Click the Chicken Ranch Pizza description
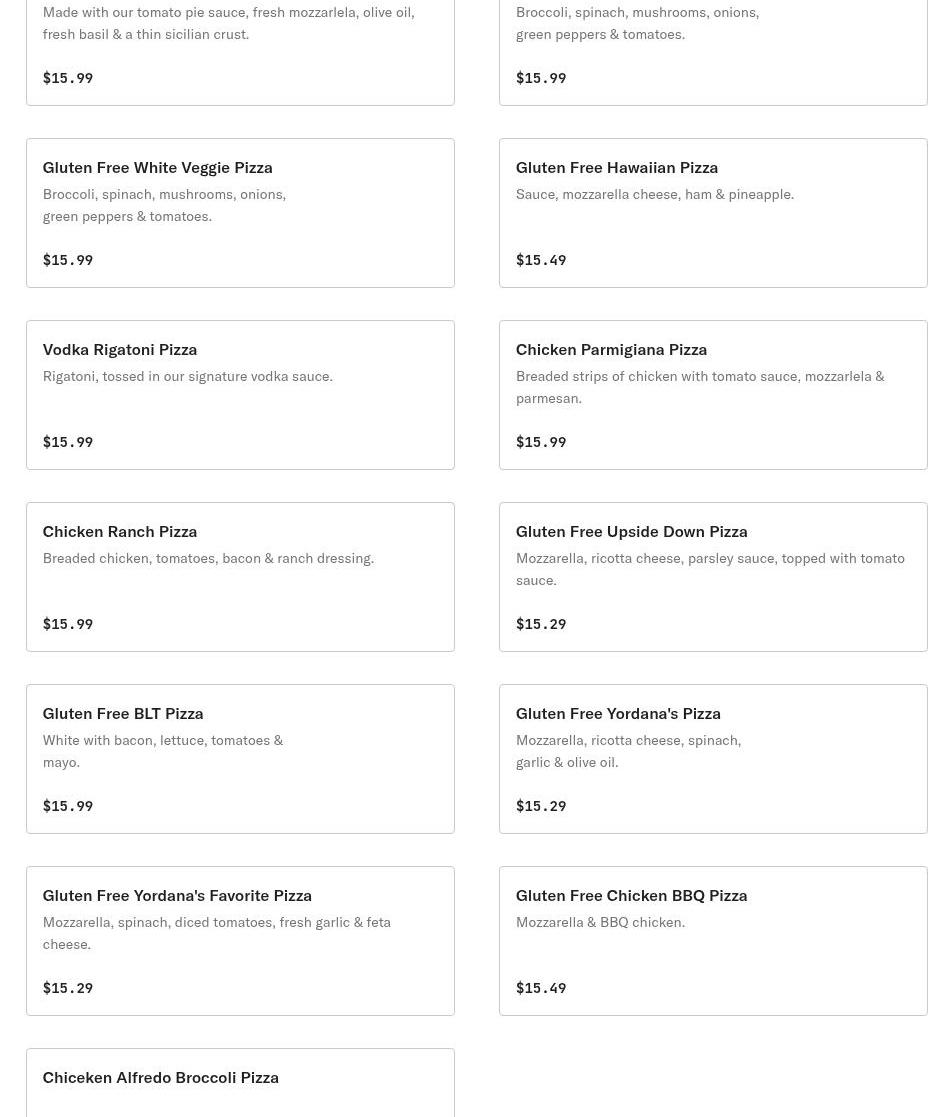Screen dimensions: 950x1117 click(207, 558)
